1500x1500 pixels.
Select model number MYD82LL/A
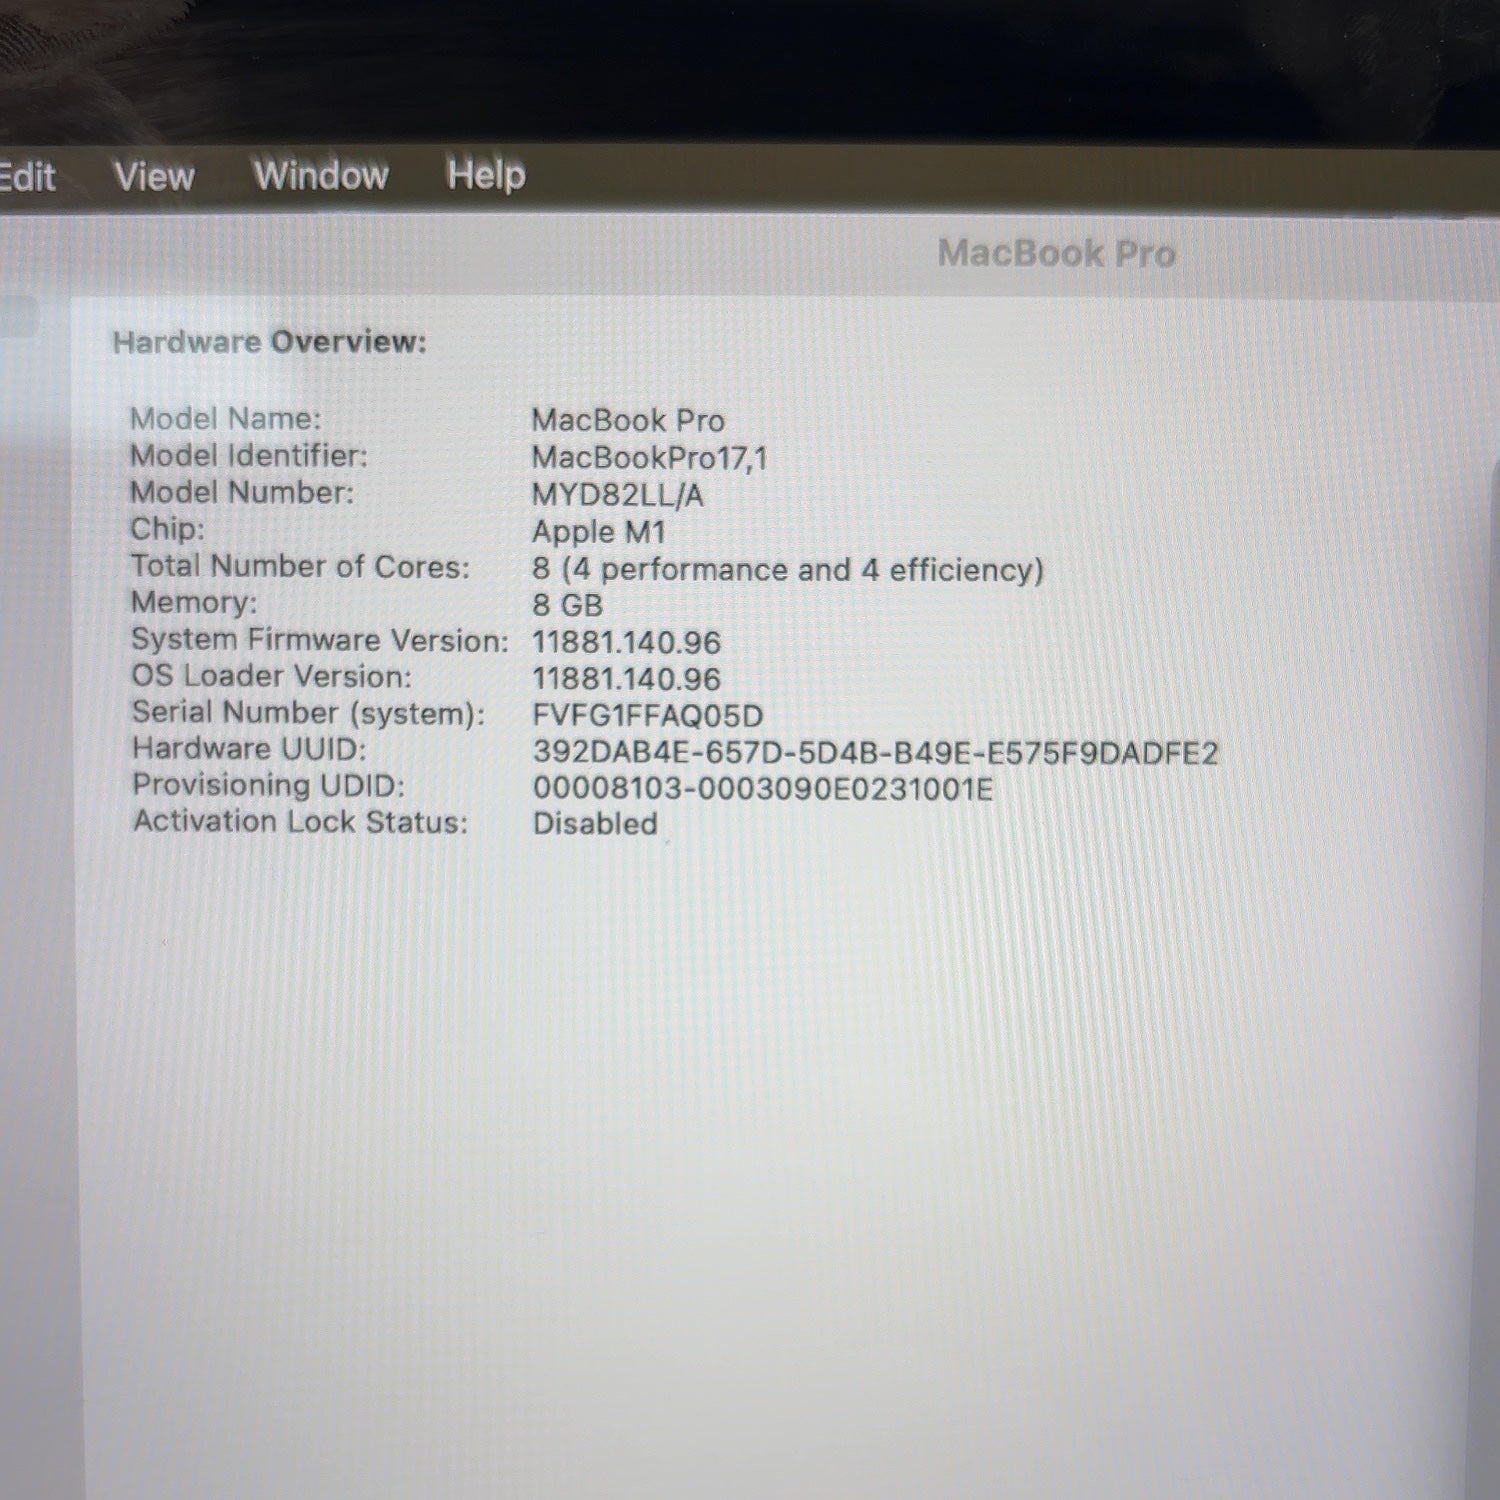pos(617,495)
